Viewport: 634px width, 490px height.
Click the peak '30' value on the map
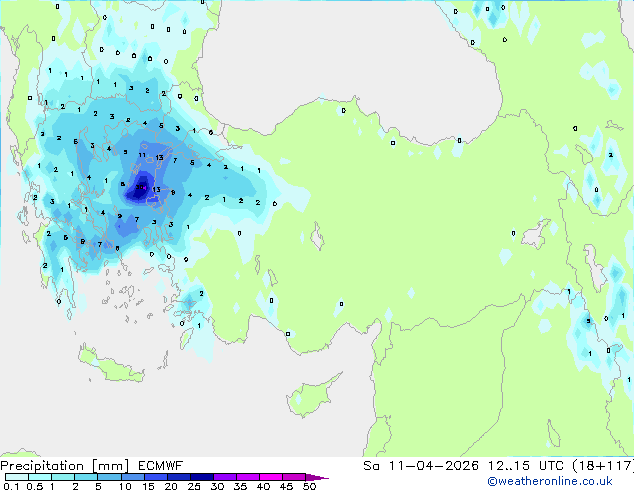coord(139,187)
